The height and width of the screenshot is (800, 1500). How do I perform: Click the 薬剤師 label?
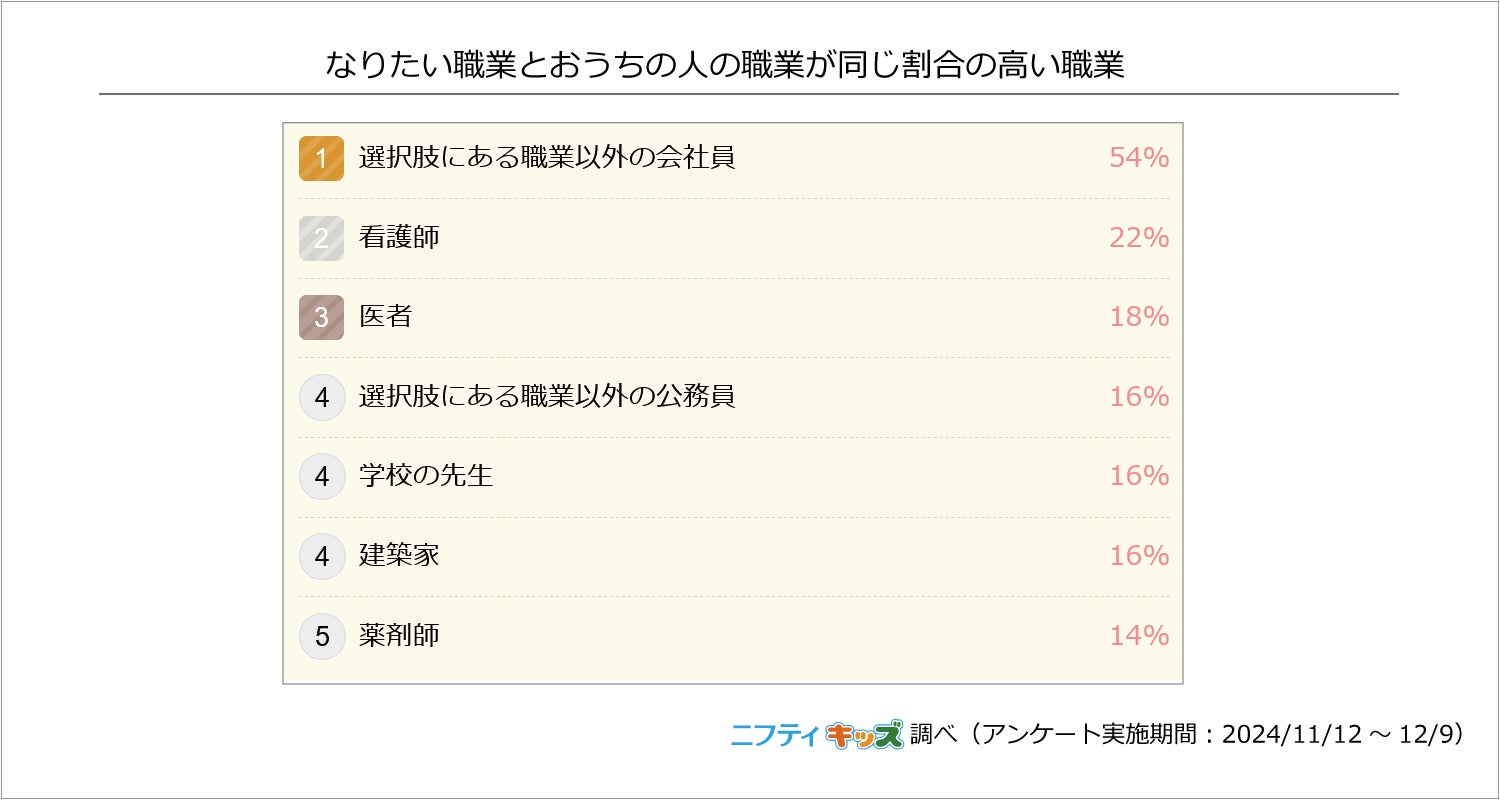point(399,636)
